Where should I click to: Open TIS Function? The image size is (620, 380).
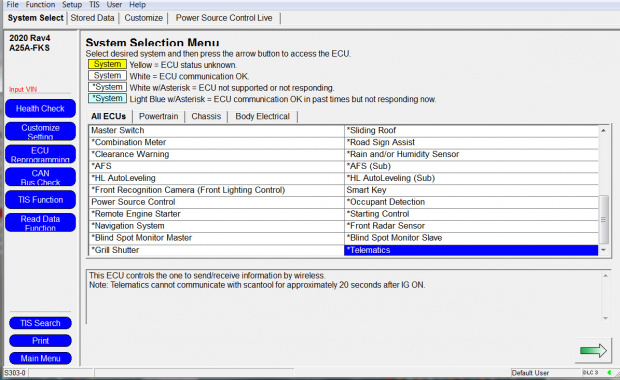40,200
